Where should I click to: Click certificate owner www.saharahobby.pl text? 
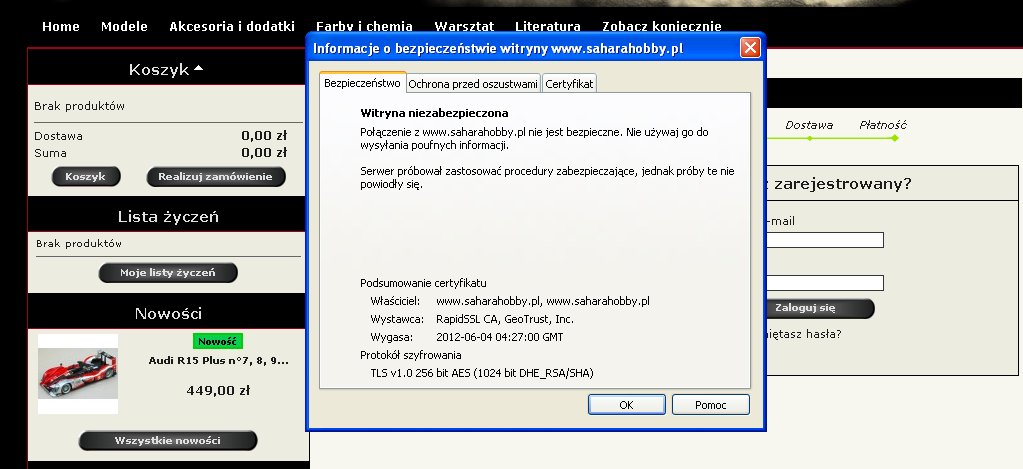pos(542,301)
